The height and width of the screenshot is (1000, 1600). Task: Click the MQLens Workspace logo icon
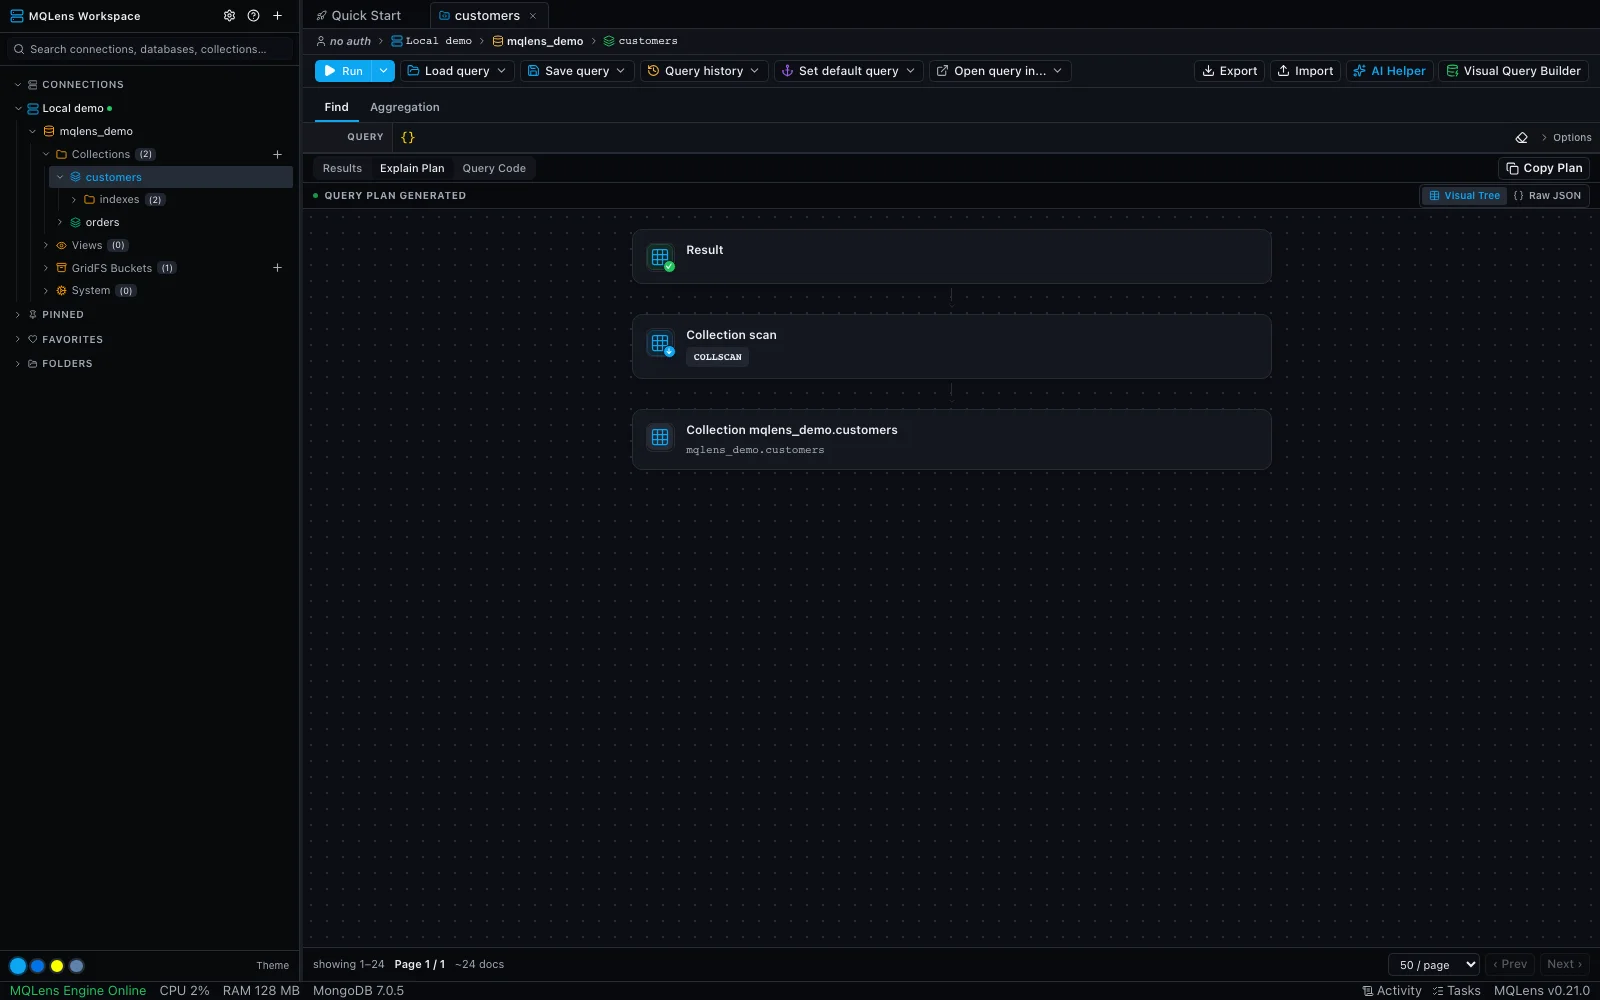(x=17, y=16)
